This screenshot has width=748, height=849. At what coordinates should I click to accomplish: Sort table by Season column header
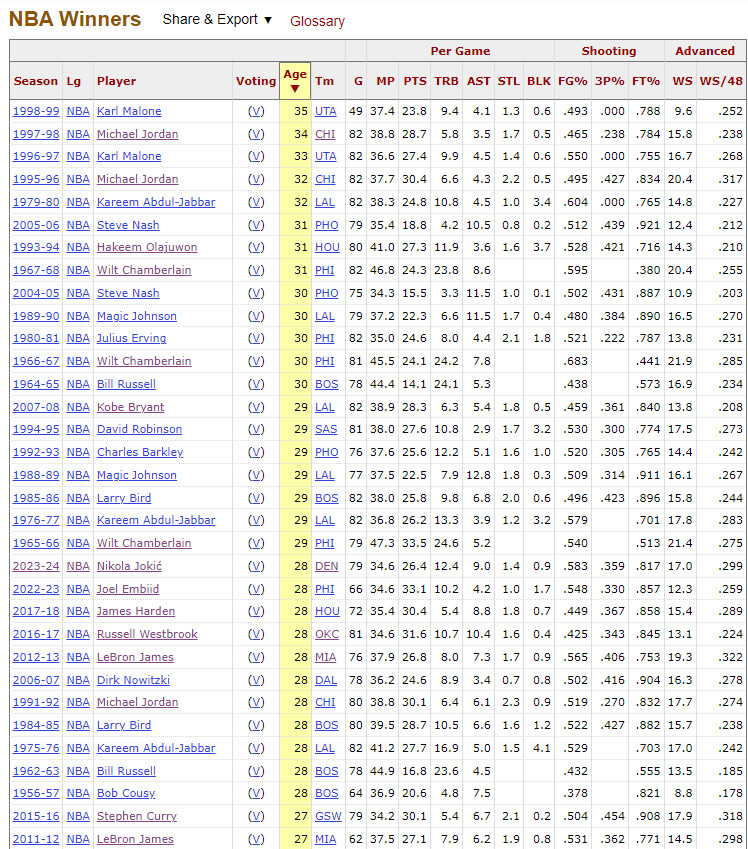tap(36, 81)
